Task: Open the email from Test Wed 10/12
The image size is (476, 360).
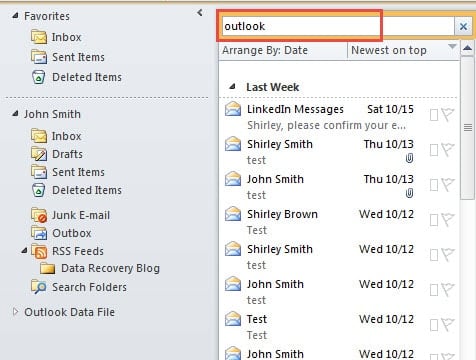Action: click(x=339, y=327)
